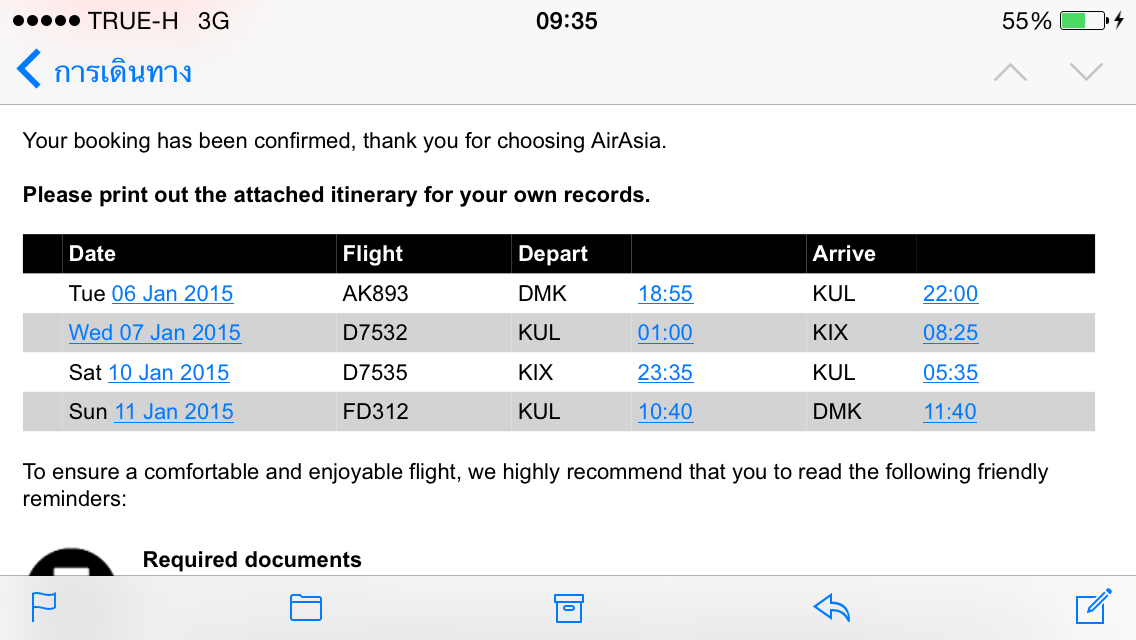Tap the 10 Jan 2015 date link
The image size is (1136, 640).
pyautogui.click(x=169, y=373)
